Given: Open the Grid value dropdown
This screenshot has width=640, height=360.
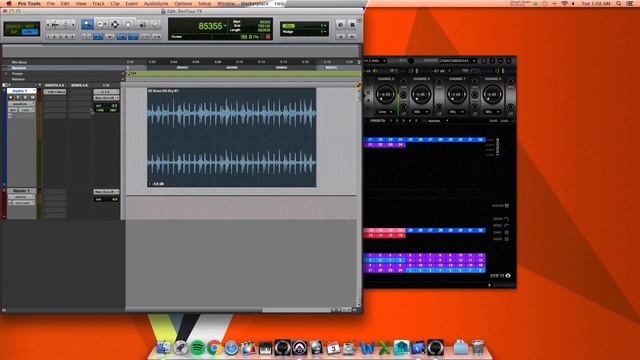Looking at the screenshot, I should pos(324,25).
